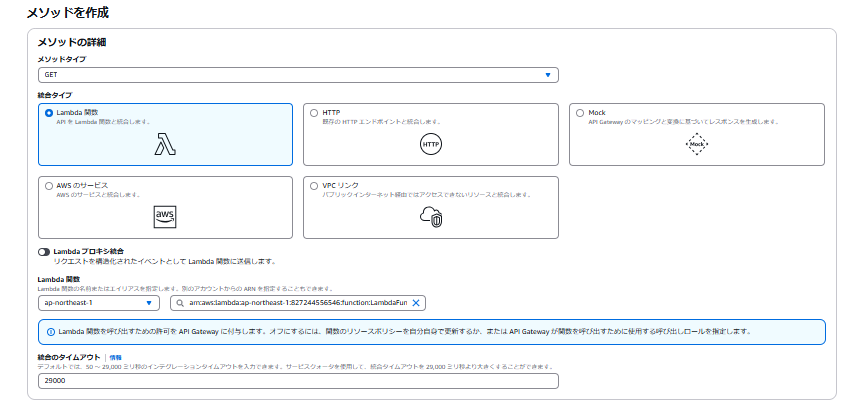Click the HTTP circle icon
The height and width of the screenshot is (403, 858).
tap(431, 145)
